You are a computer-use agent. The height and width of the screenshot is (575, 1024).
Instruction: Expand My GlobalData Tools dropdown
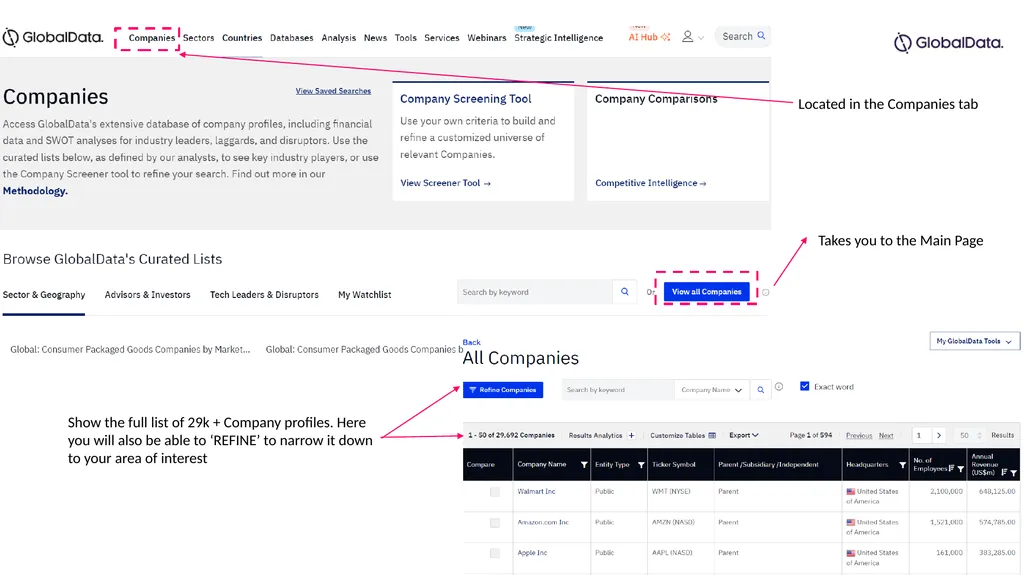tap(974, 341)
